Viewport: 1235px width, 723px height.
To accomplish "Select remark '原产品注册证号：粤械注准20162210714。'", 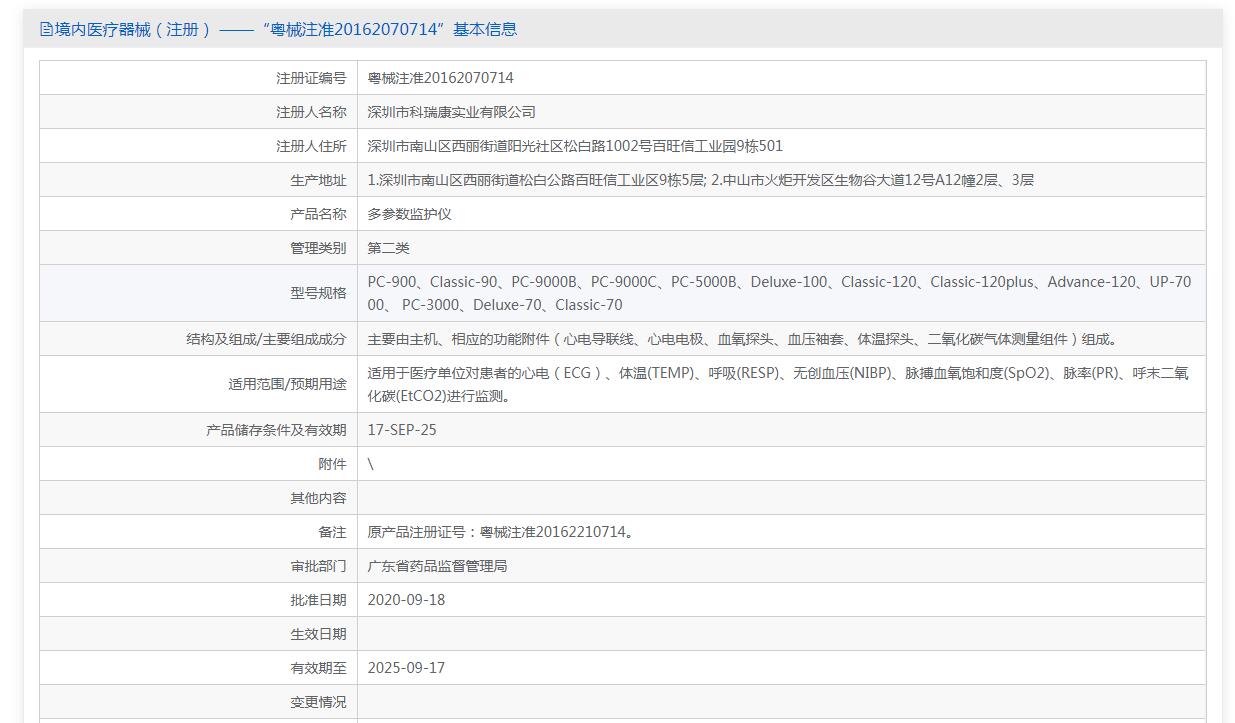I will click(500, 532).
